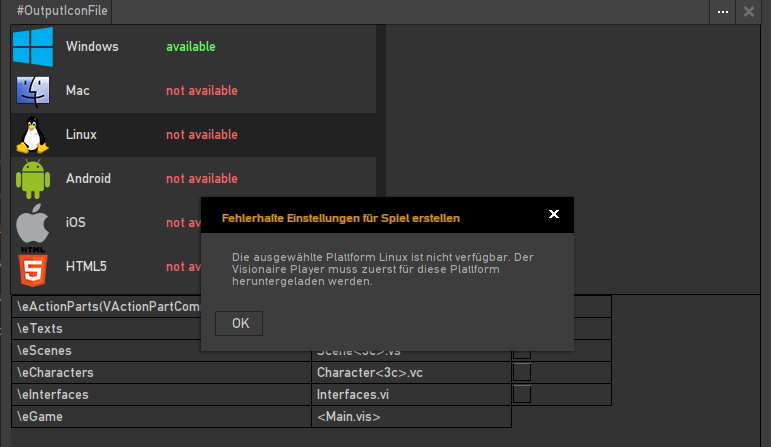
Task: Click the \eCharacters table cell
Action: 161,373
